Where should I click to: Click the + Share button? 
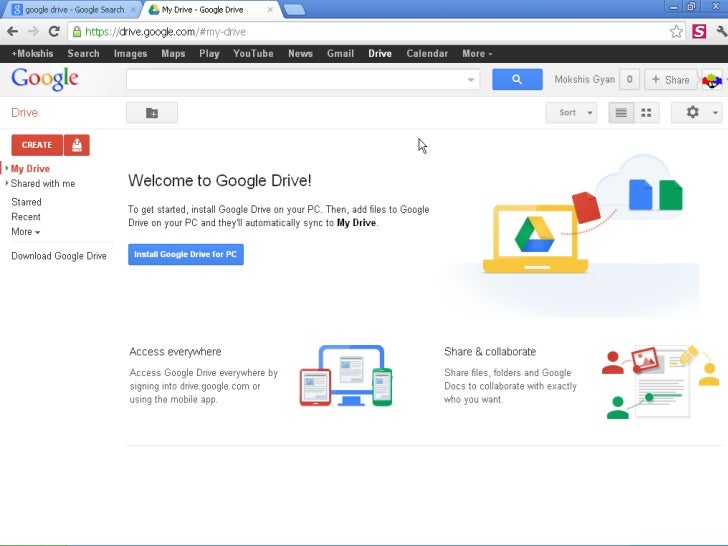pos(670,80)
